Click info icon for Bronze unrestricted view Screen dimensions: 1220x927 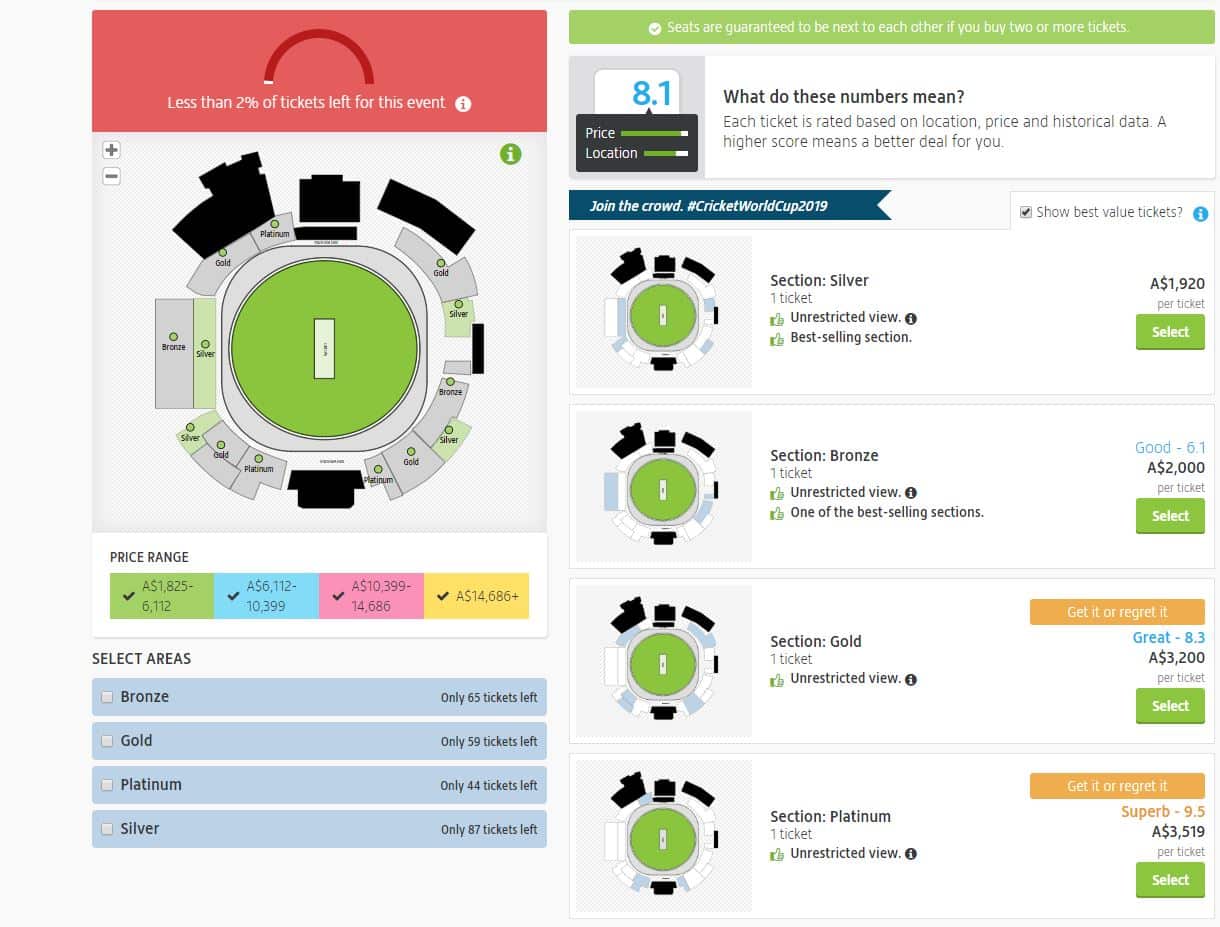[911, 493]
